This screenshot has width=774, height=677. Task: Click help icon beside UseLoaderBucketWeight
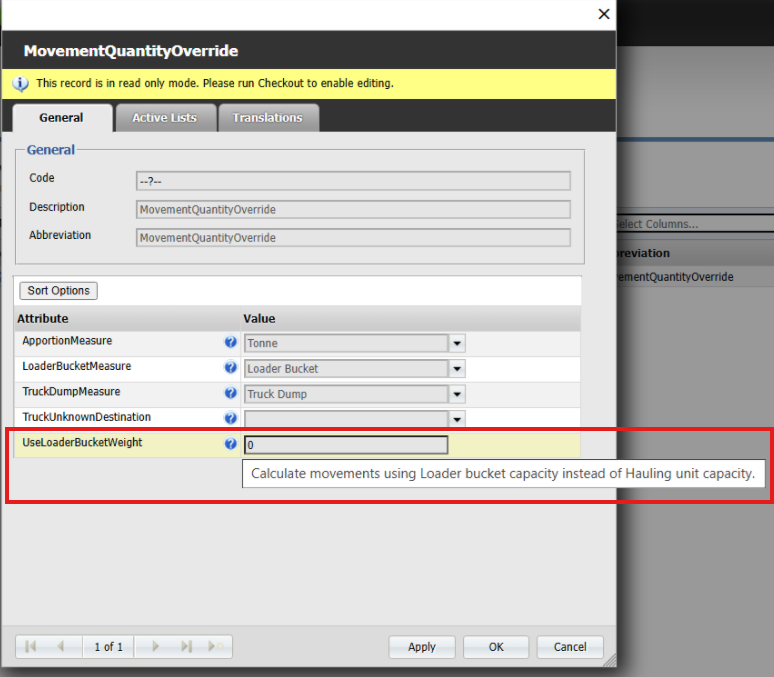click(x=230, y=444)
